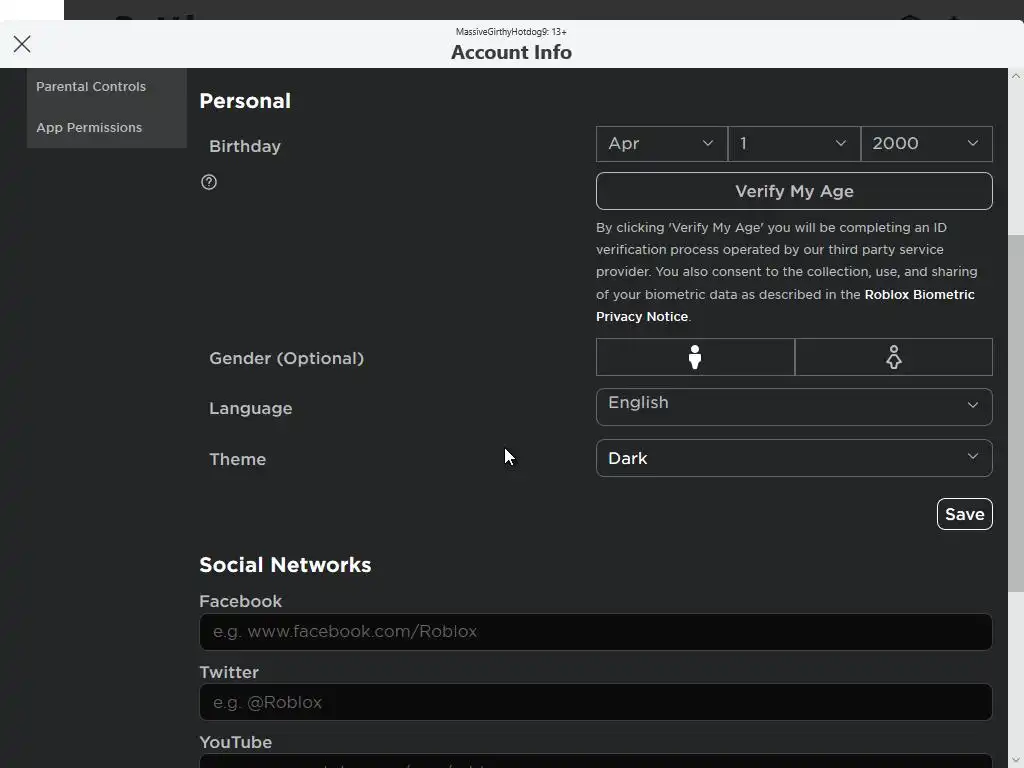Open the birthday day dropdown

pyautogui.click(x=794, y=144)
